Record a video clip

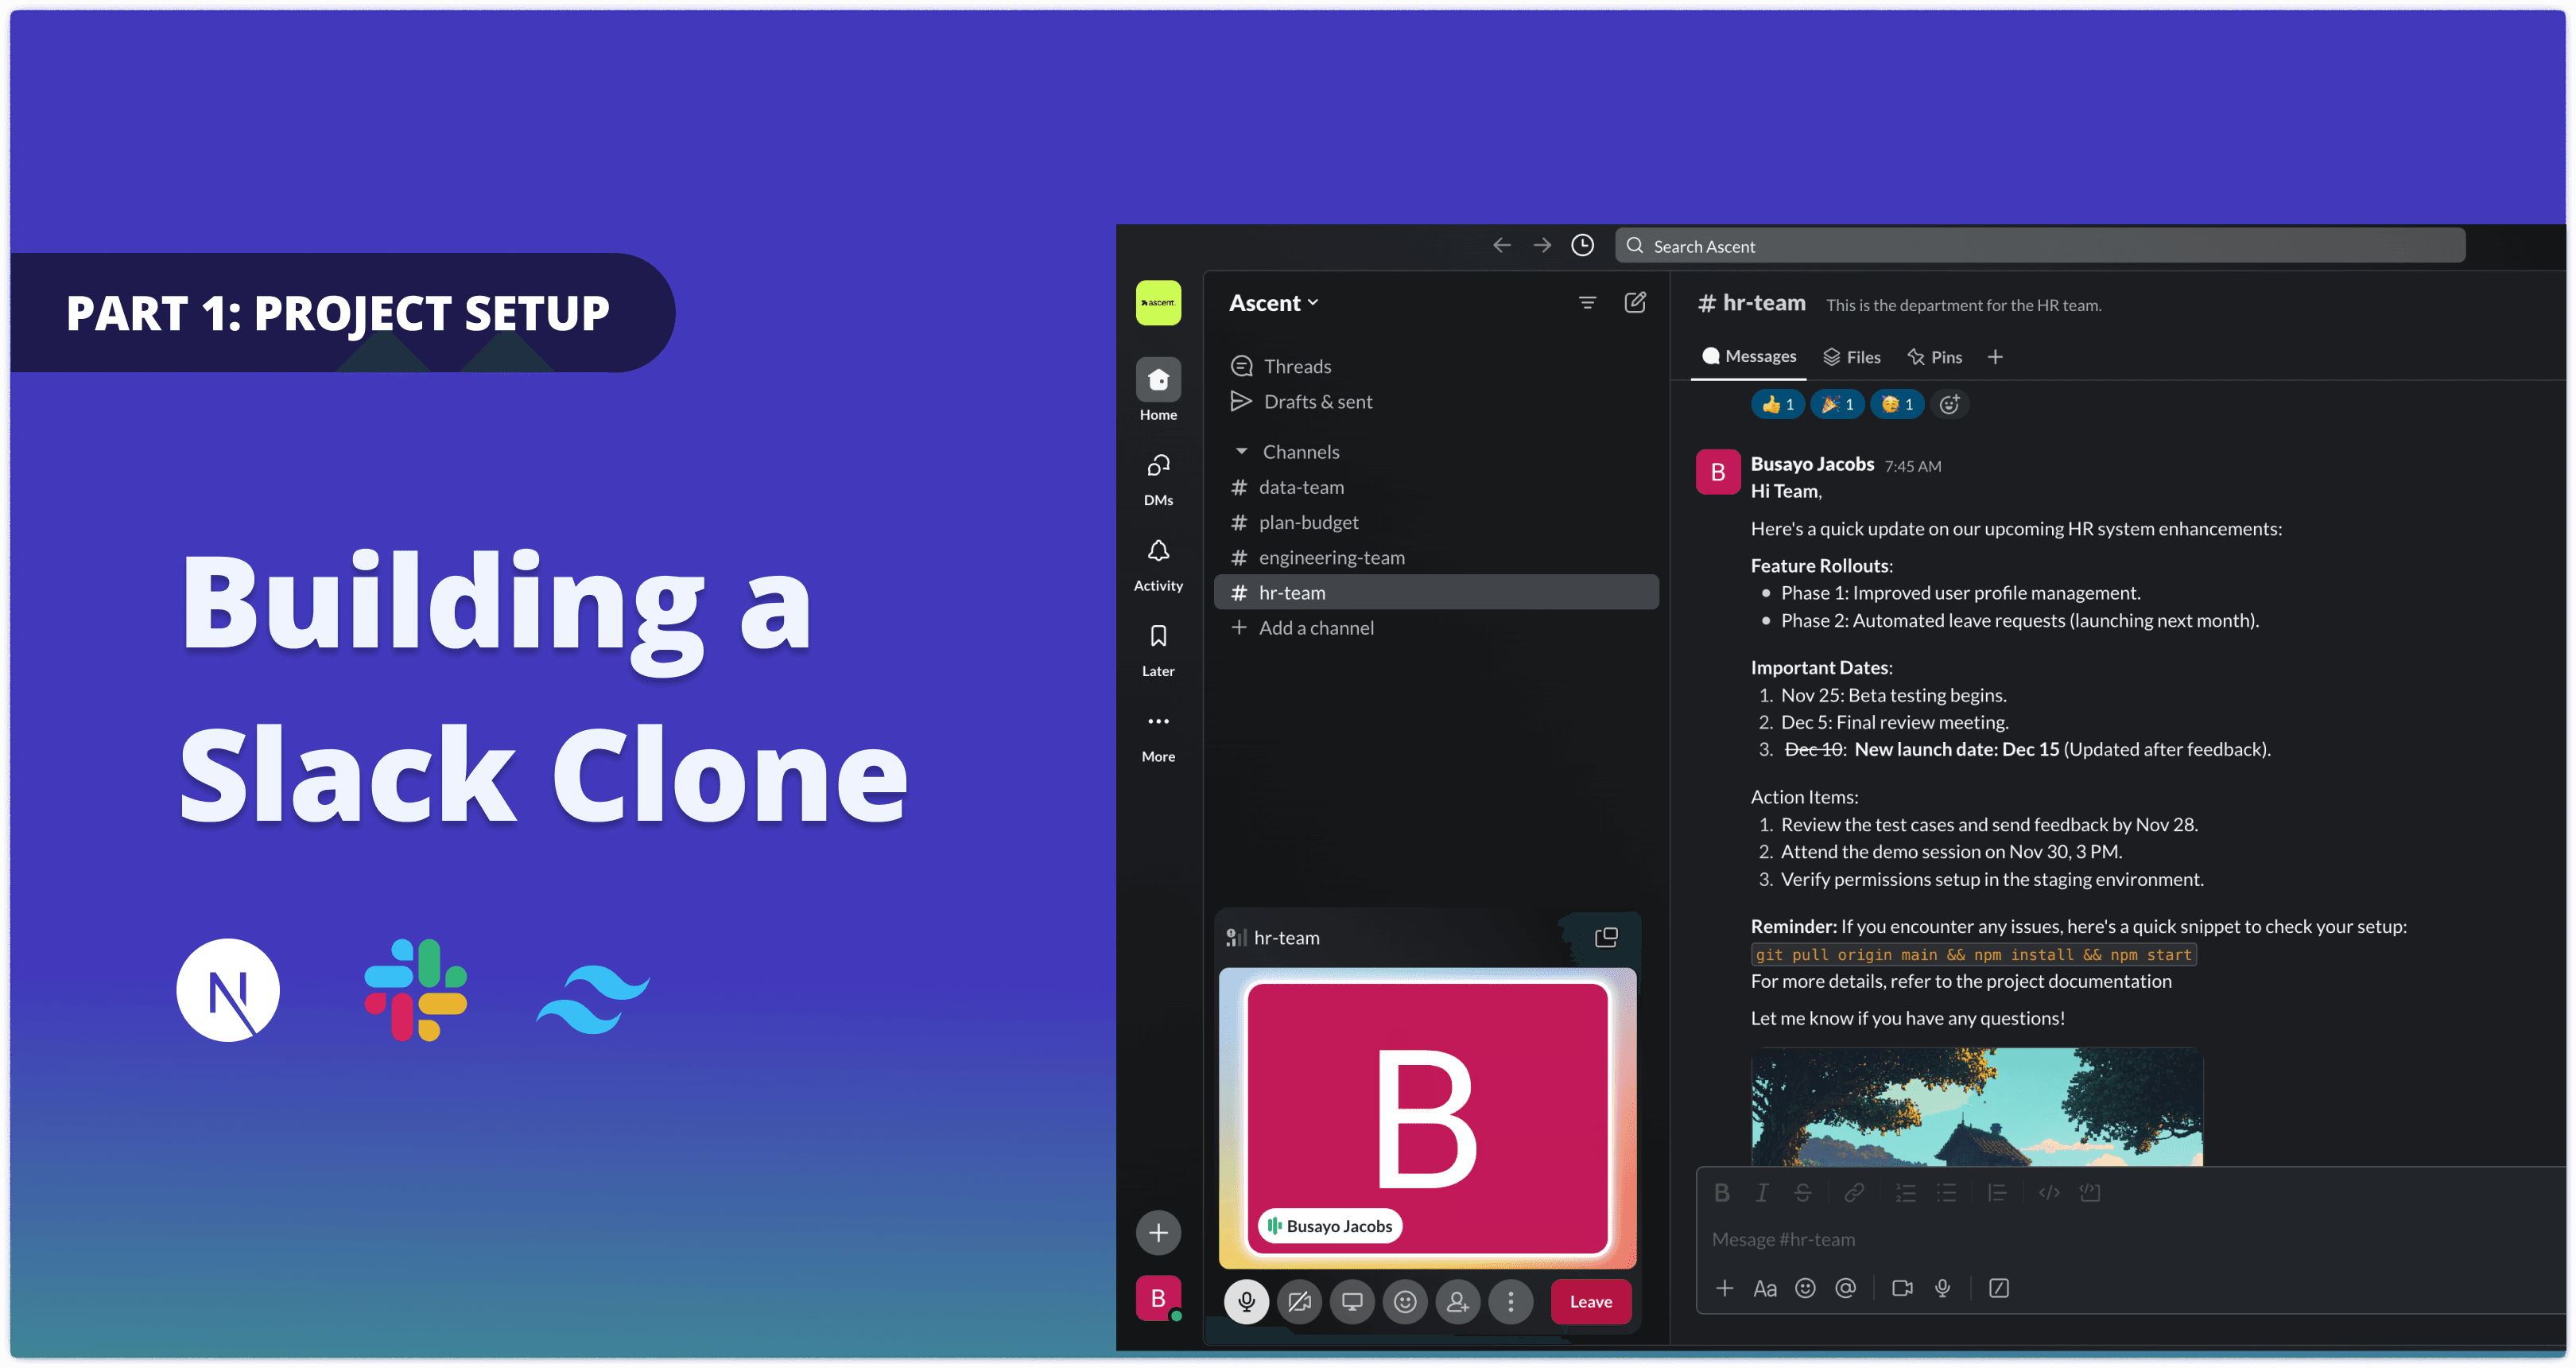tap(1902, 1288)
